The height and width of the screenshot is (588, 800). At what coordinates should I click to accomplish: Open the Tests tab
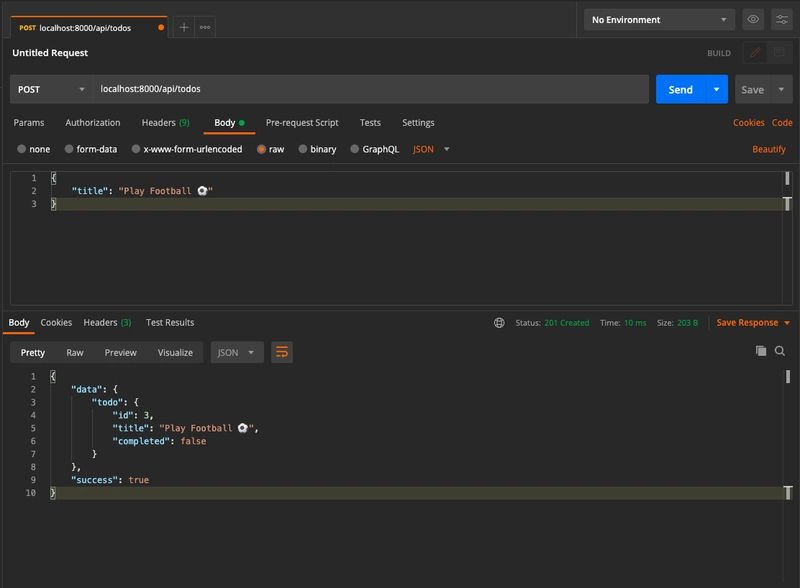point(370,122)
